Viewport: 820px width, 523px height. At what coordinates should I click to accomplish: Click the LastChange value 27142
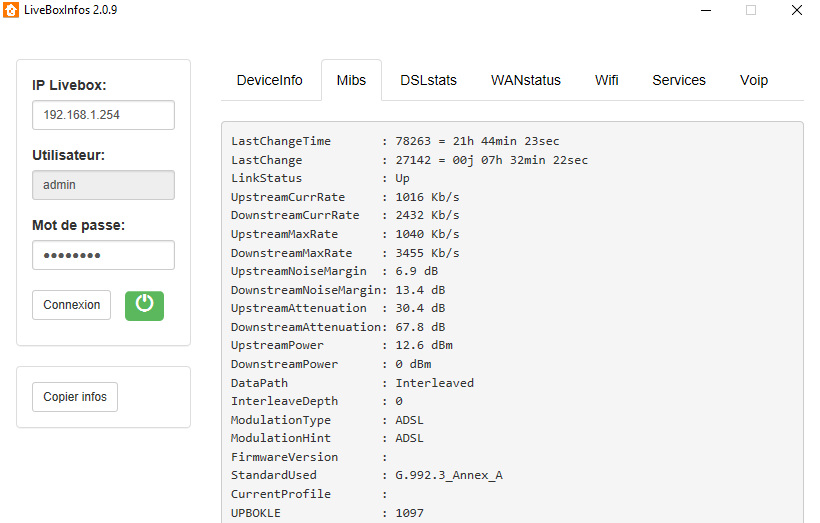413,160
